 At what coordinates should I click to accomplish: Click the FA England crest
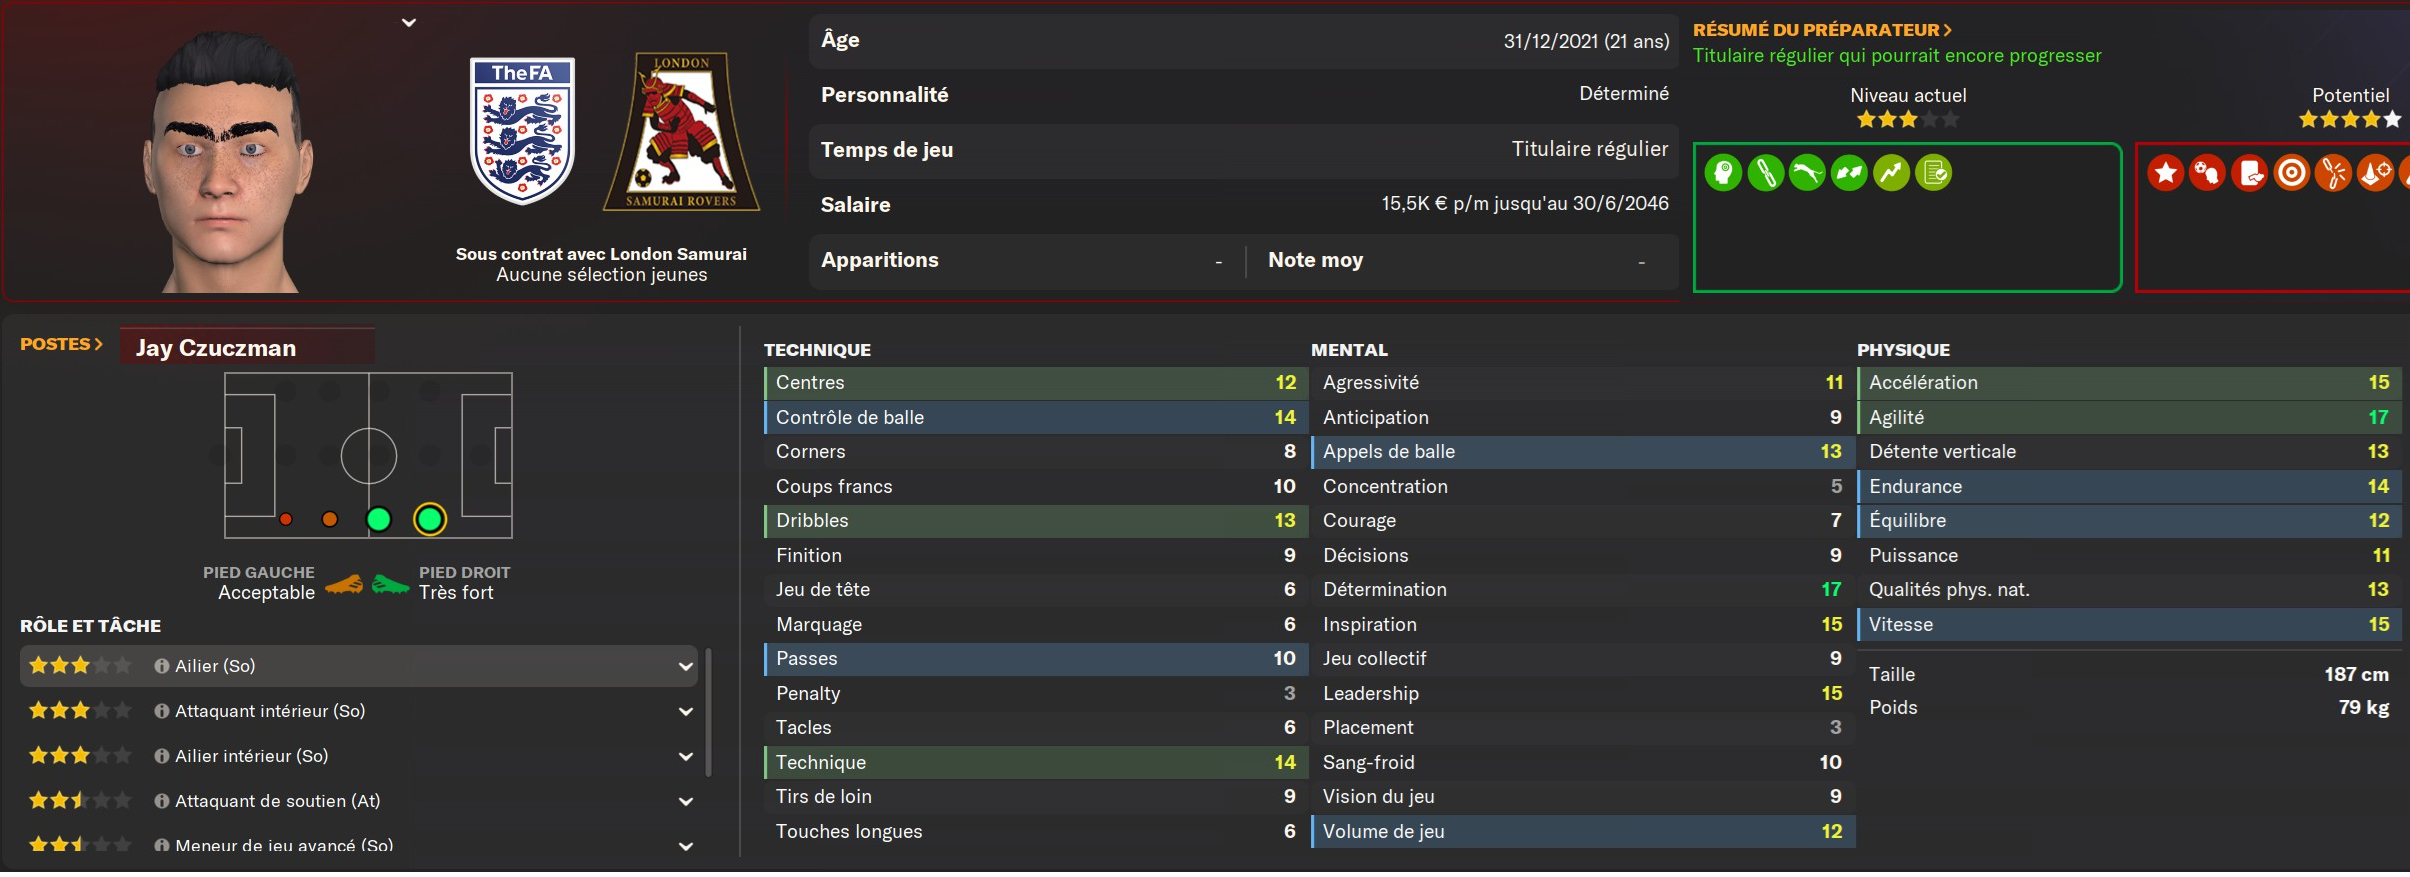click(x=522, y=130)
